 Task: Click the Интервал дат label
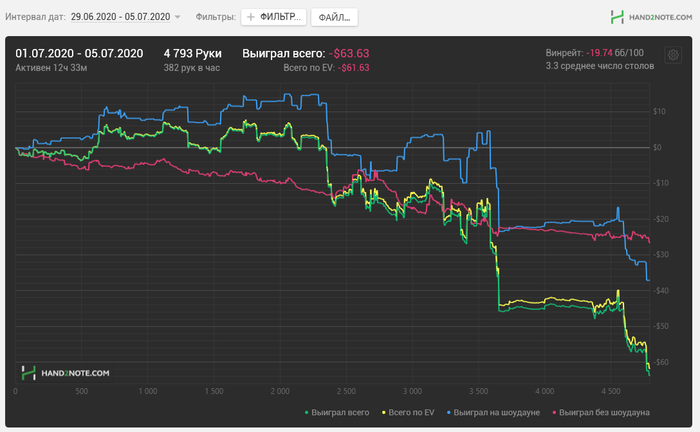point(35,17)
